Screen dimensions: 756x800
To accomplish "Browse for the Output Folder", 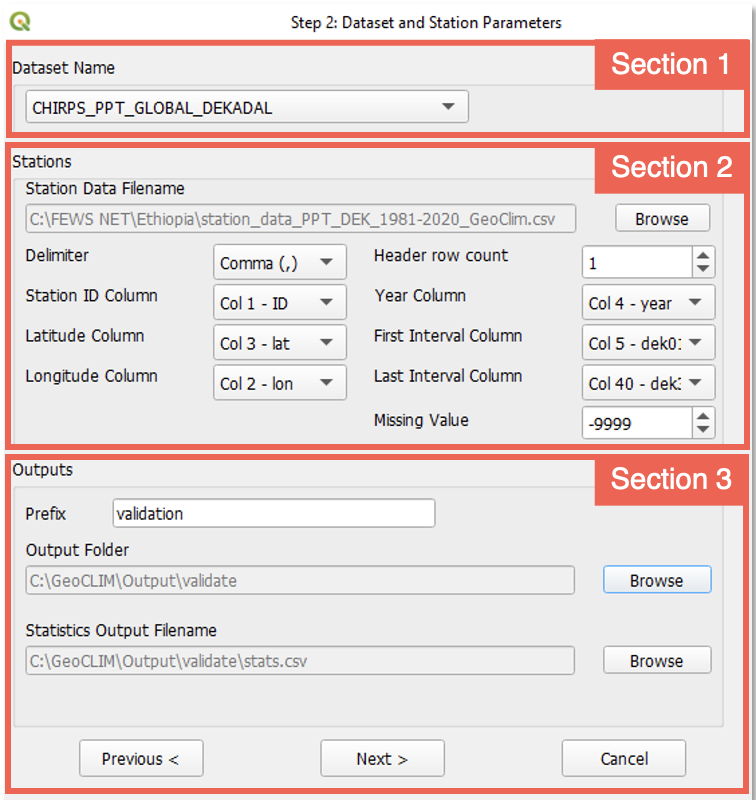I will click(656, 580).
